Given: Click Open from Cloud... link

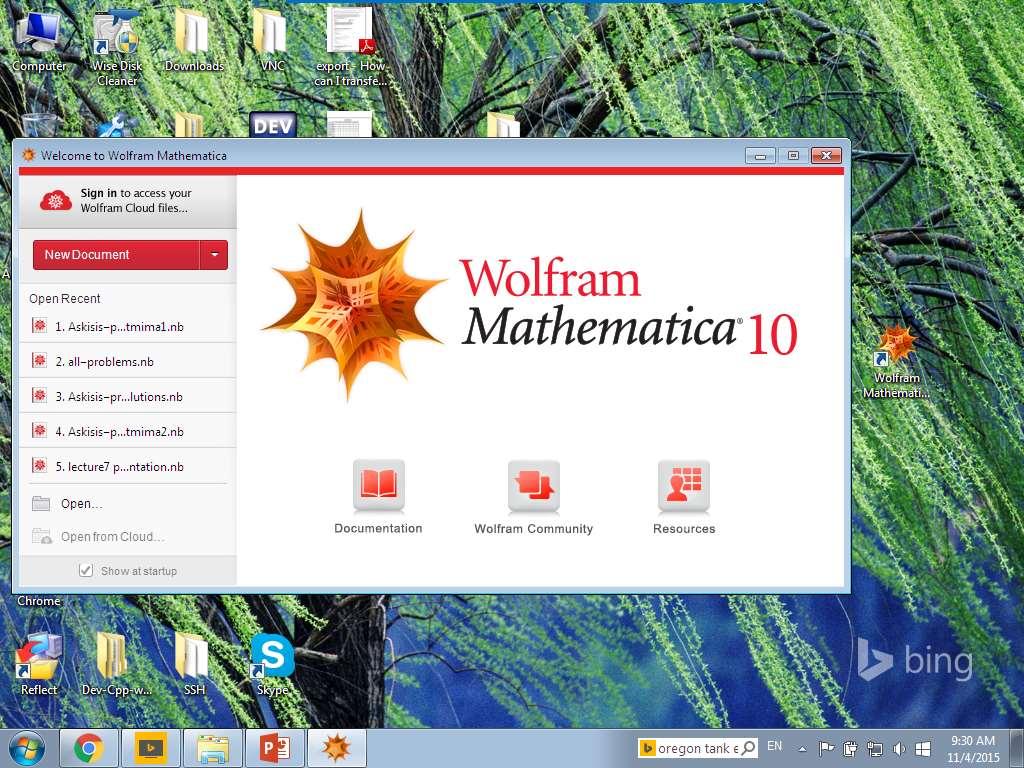Looking at the screenshot, I should [112, 537].
